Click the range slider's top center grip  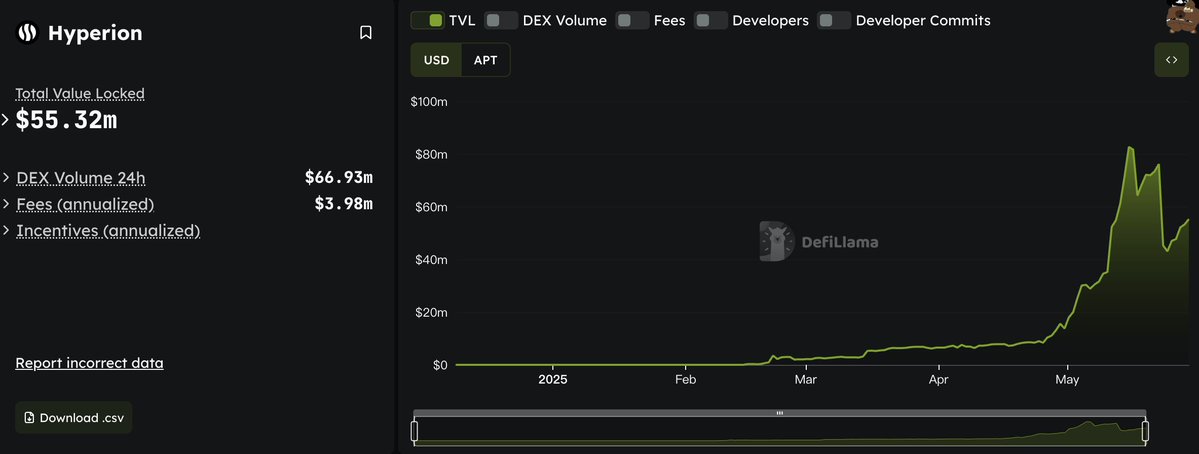[x=780, y=413]
